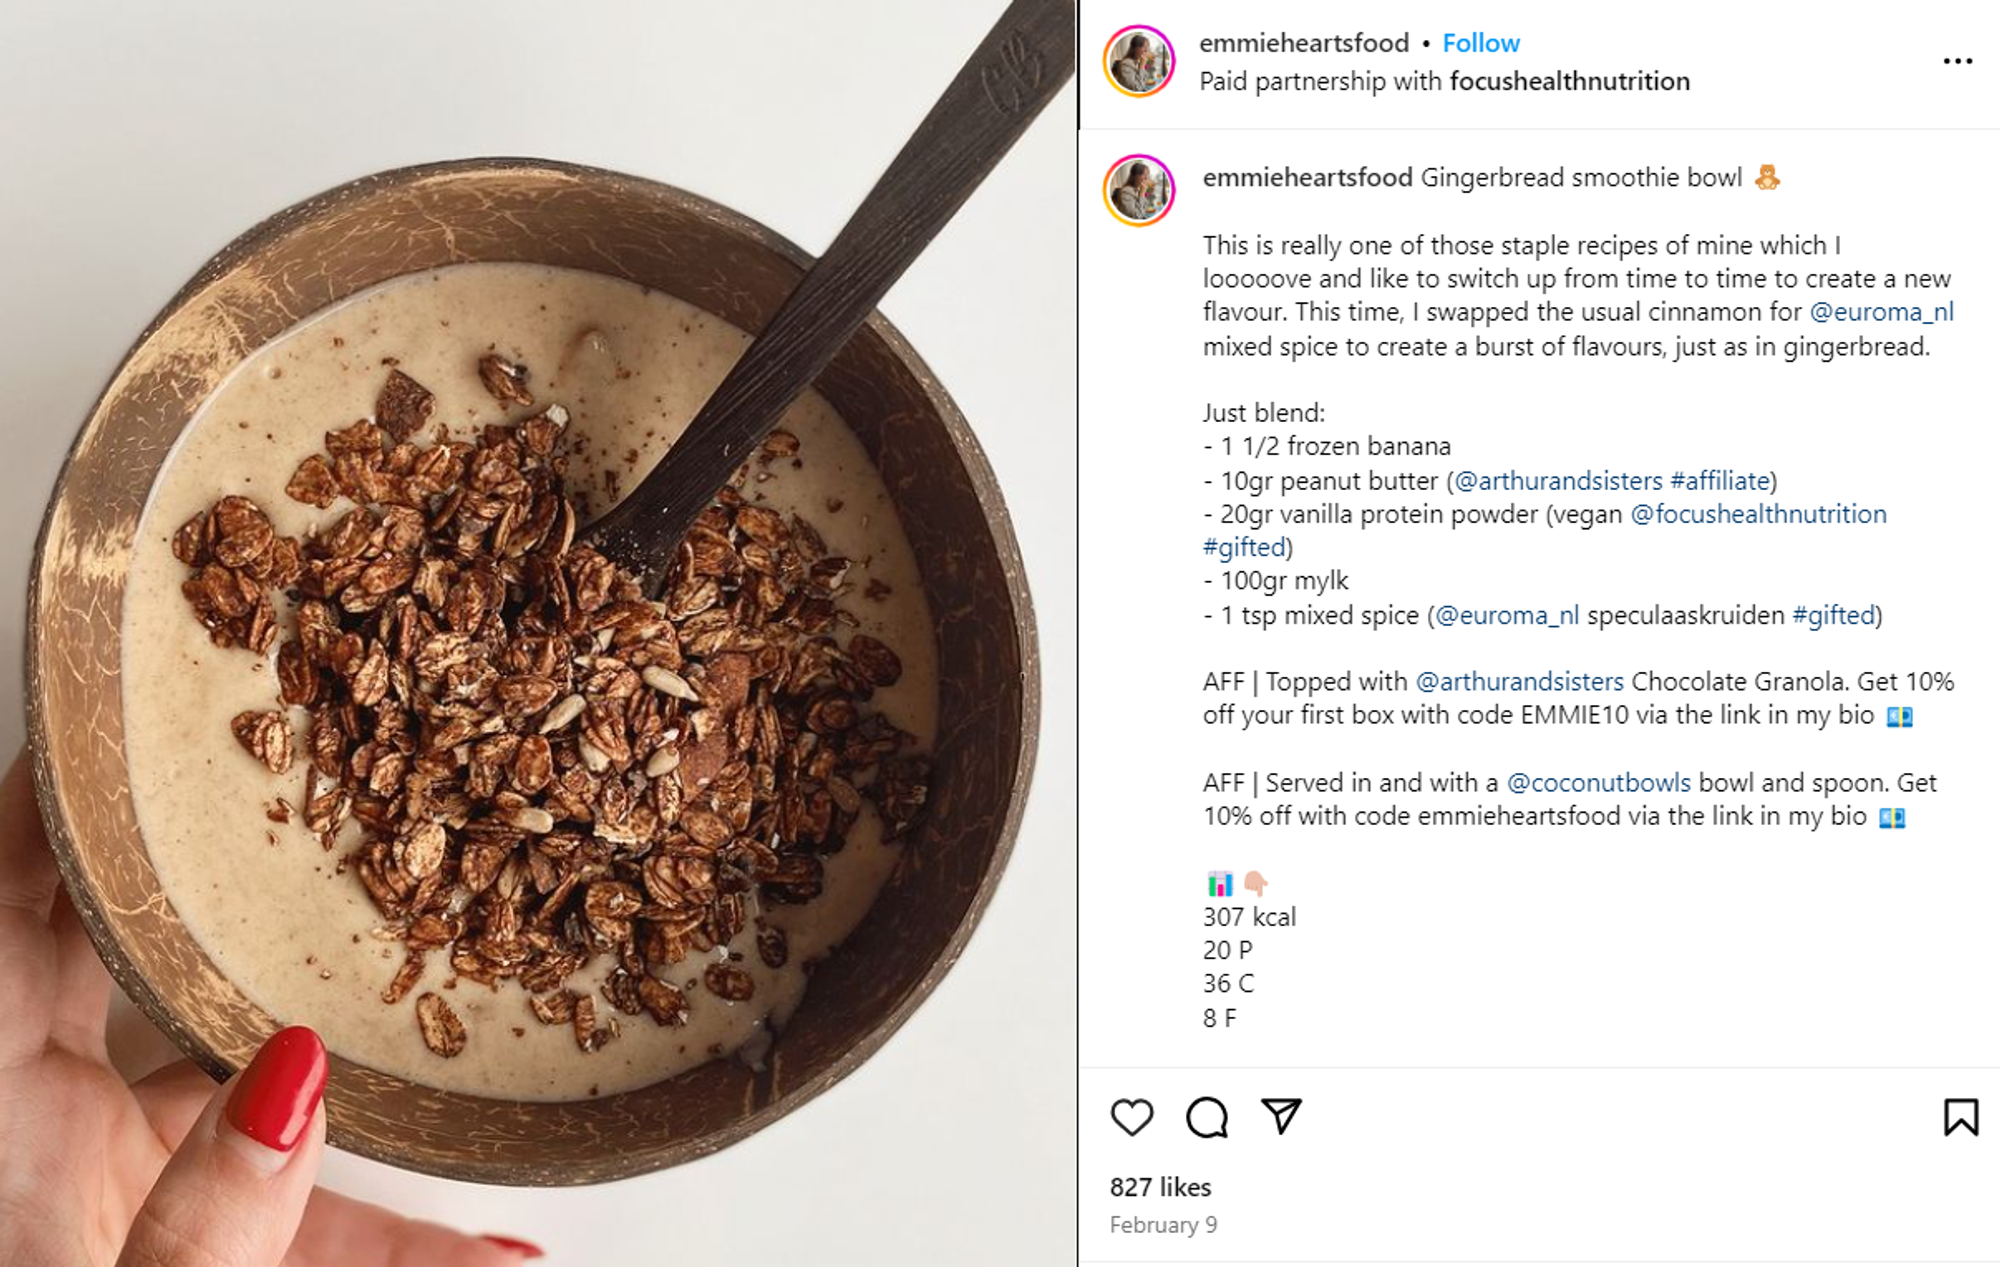Open the three-dot more options menu

click(x=1958, y=61)
